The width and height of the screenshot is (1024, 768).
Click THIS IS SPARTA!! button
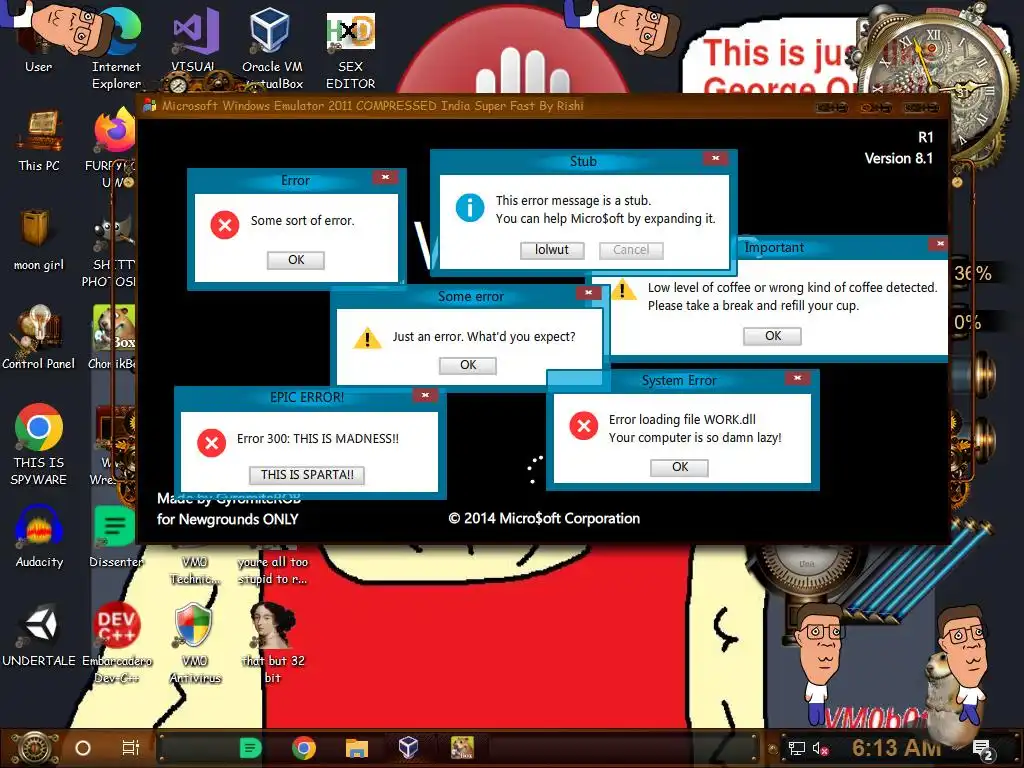point(307,475)
